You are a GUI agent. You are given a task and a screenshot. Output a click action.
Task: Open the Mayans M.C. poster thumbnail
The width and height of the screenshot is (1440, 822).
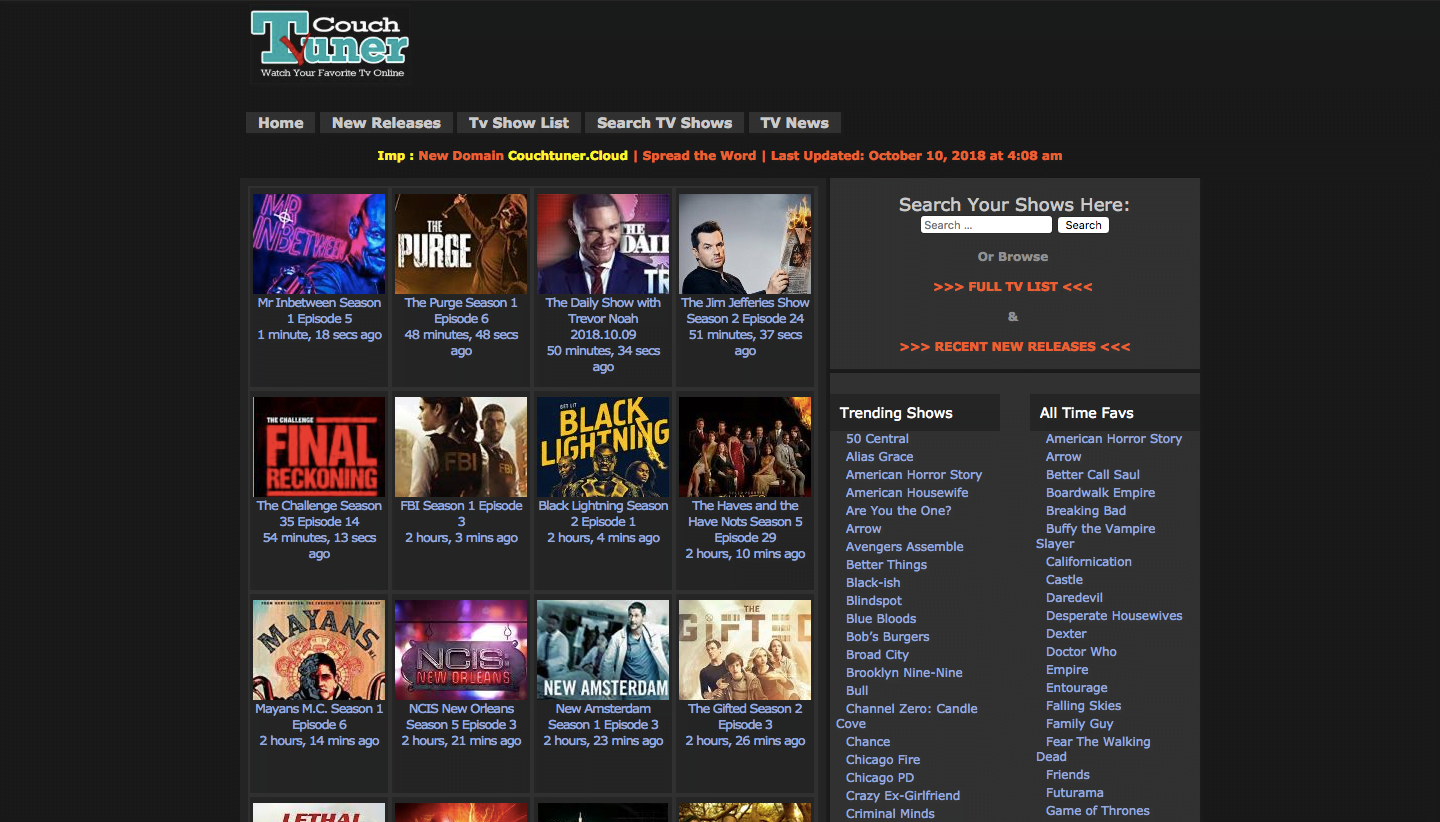pos(319,650)
